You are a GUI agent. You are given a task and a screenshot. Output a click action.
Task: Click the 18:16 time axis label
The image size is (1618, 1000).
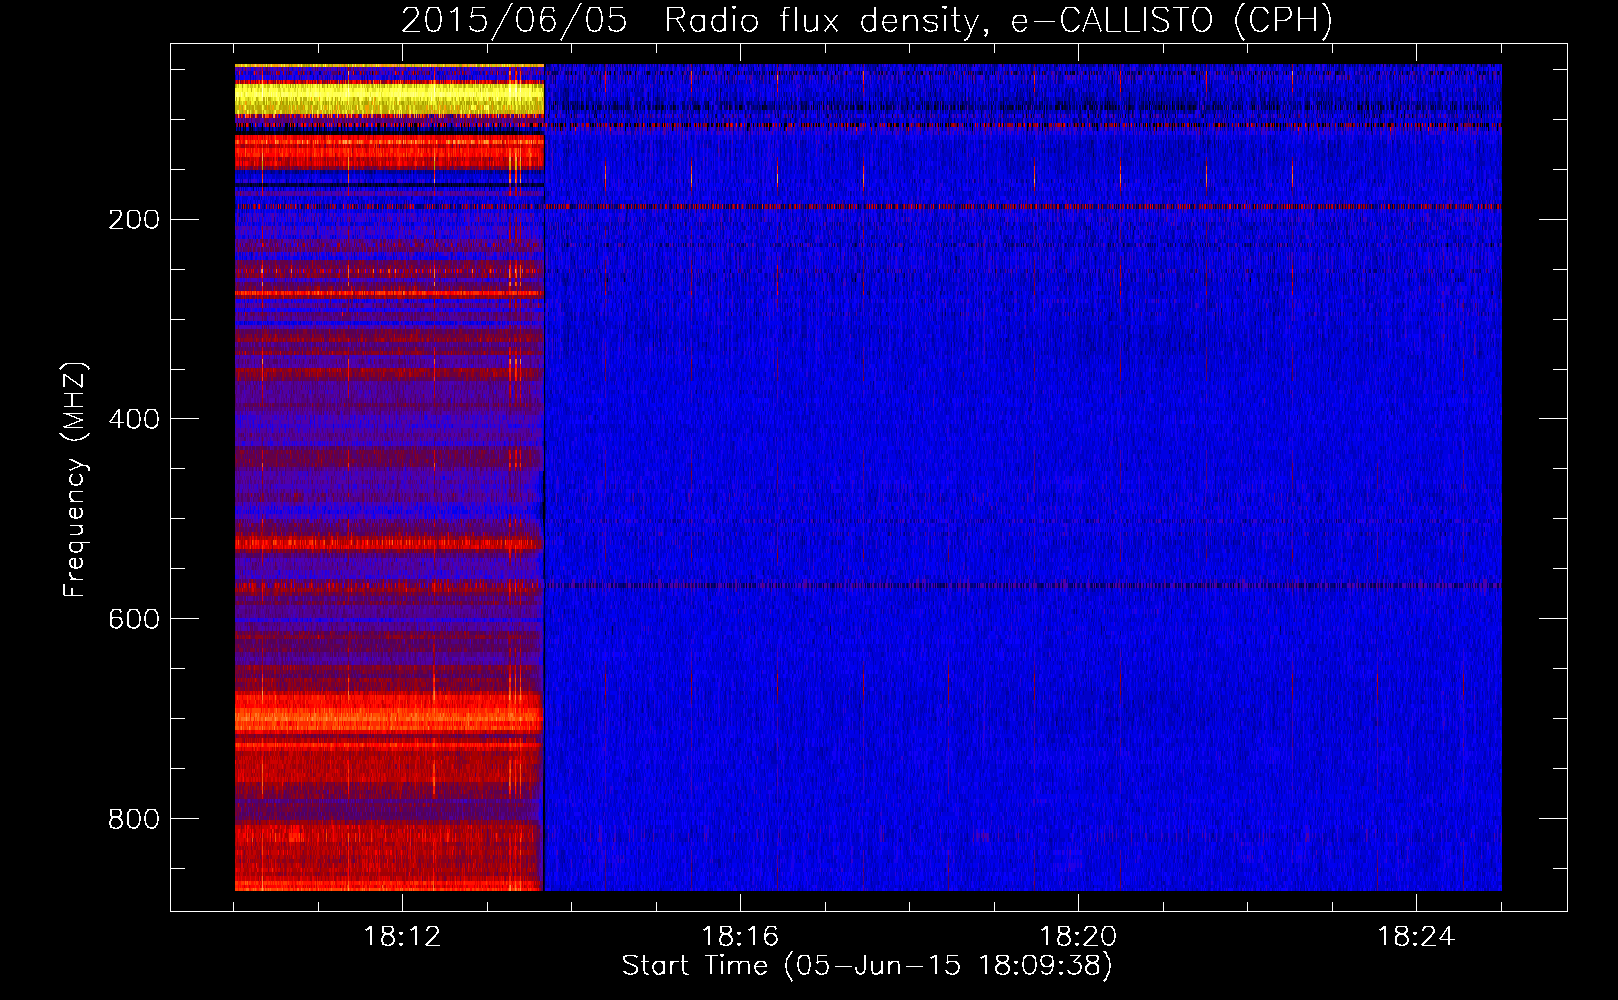coord(740,937)
